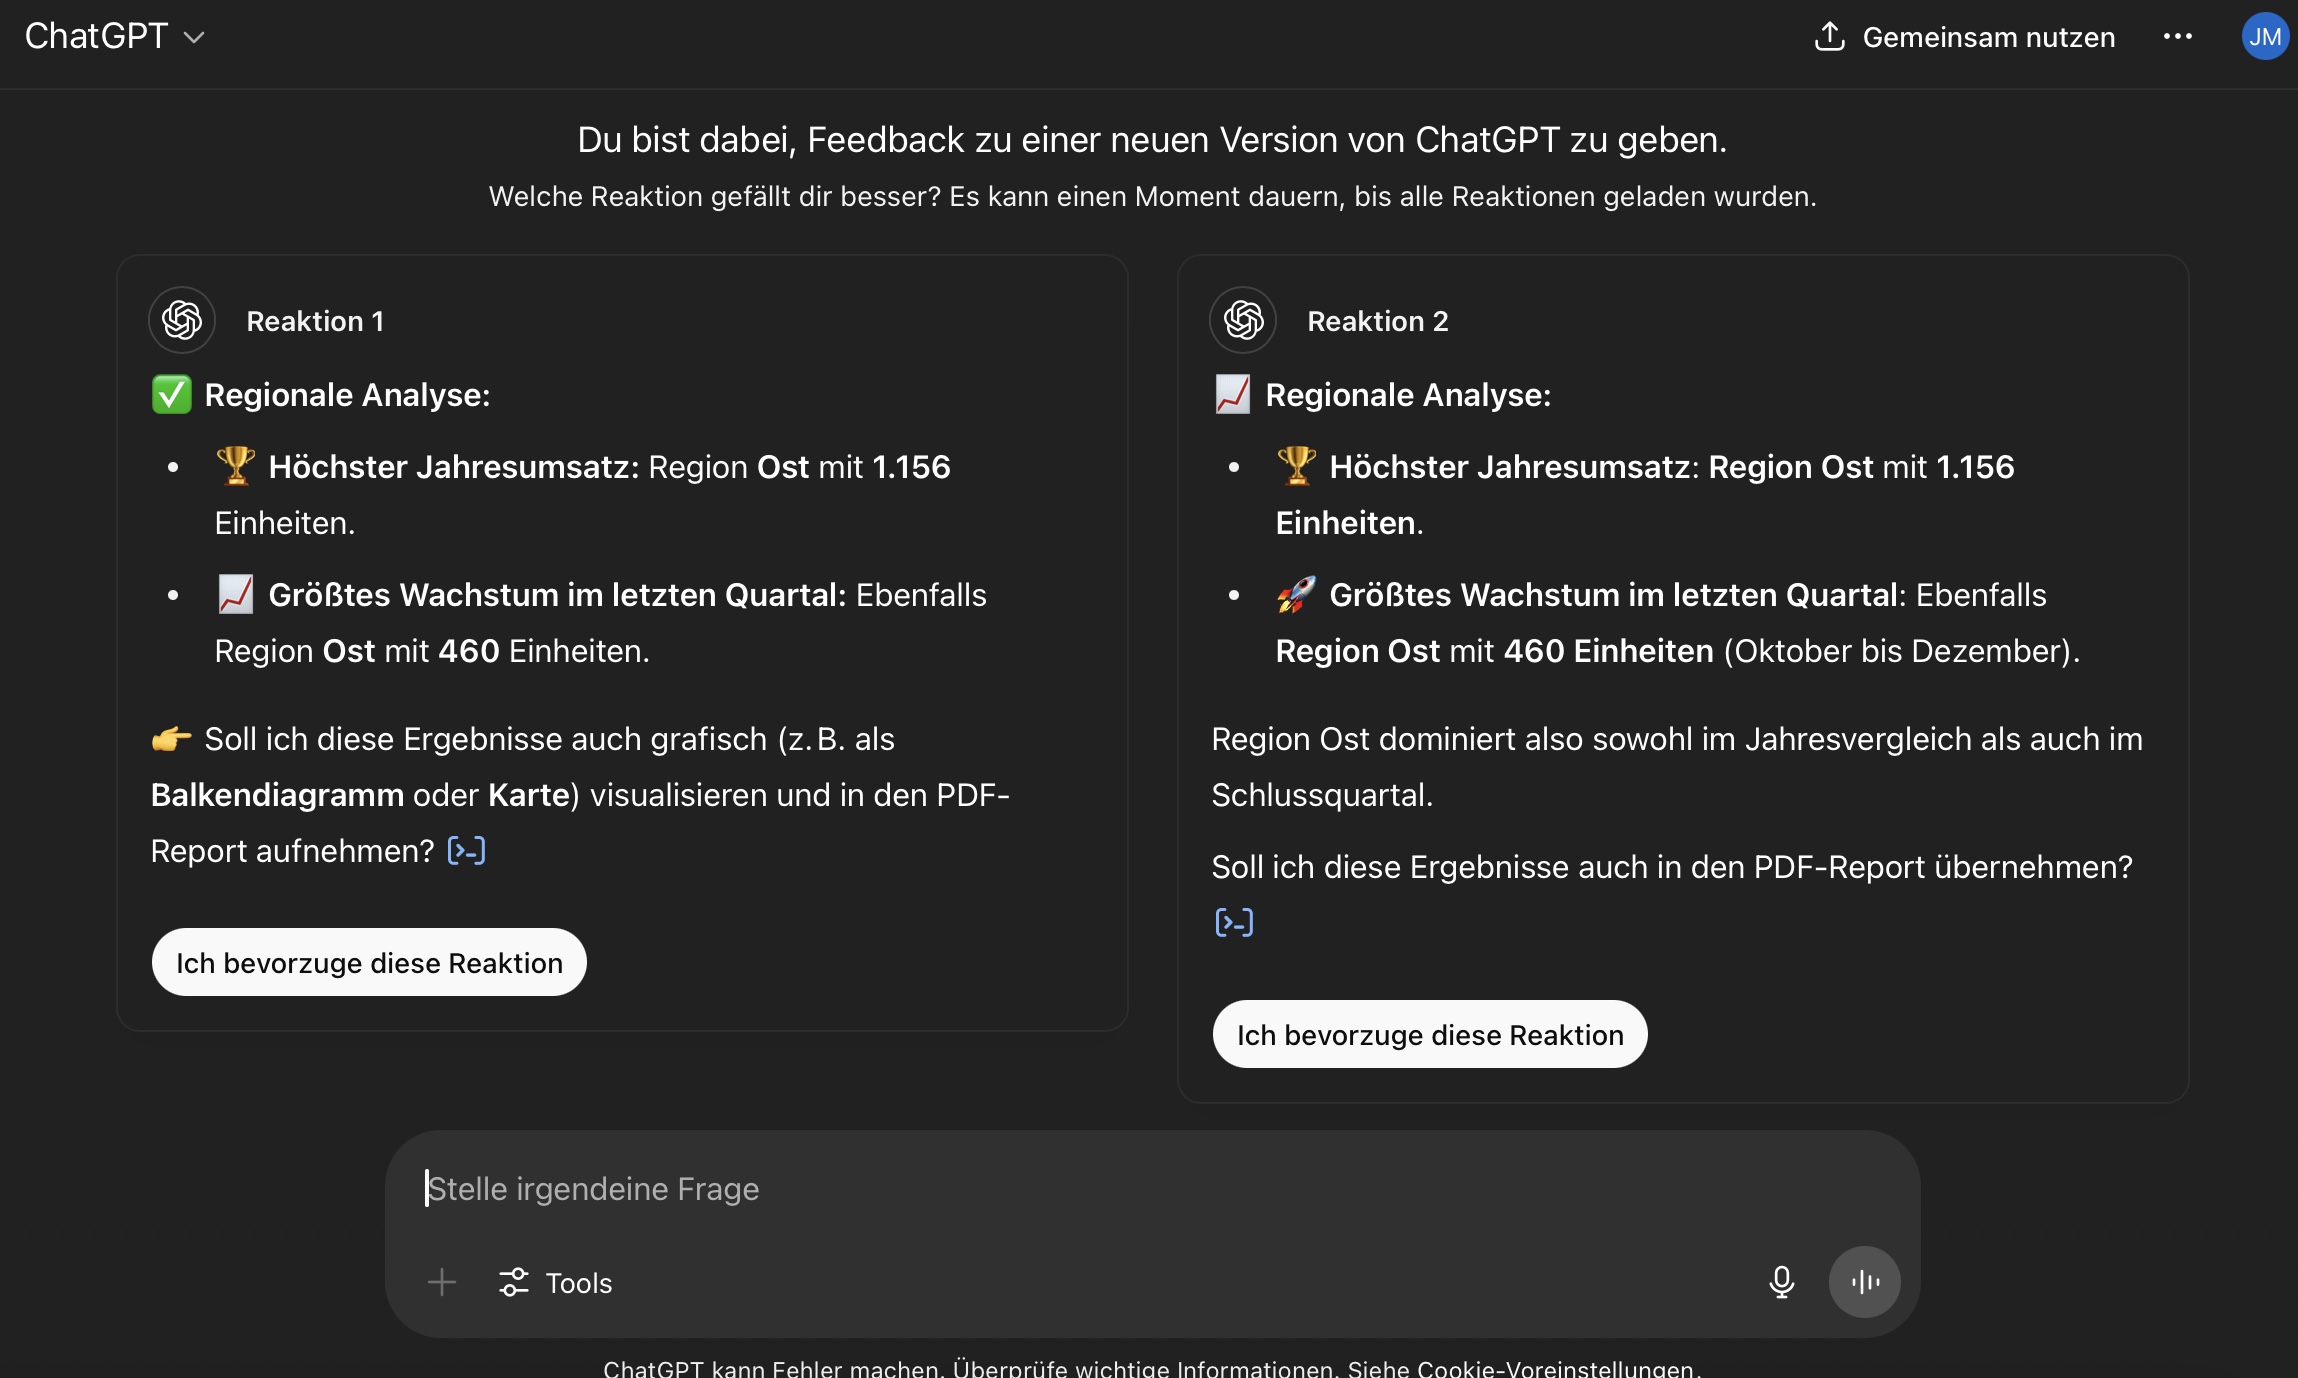Click the plus attachment icon
Viewport: 2298px width, 1378px height.
[442, 1282]
